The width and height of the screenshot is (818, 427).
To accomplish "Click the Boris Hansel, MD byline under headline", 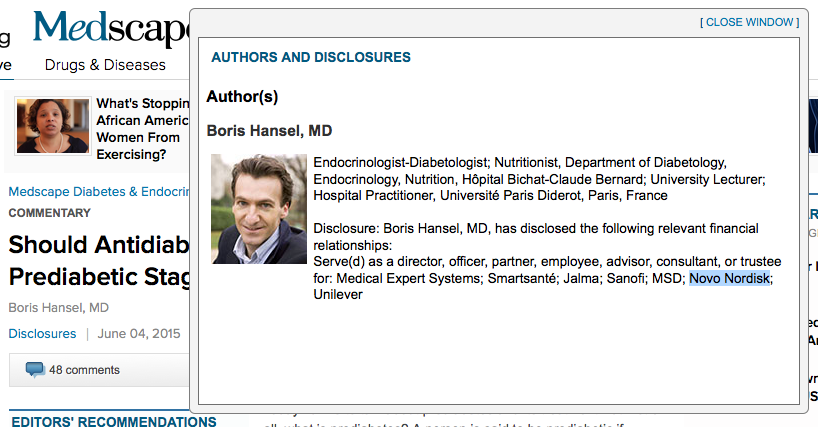I will (x=58, y=307).
